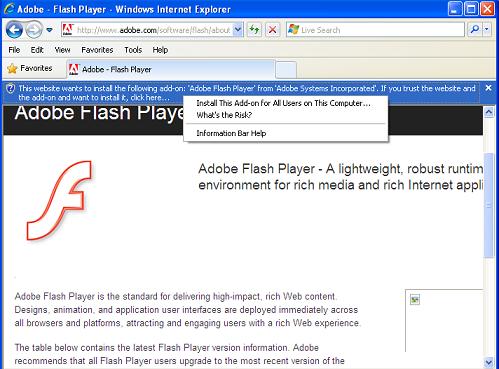Screen dimensions: 499x369
Task: Close the information bar
Action: click(x=488, y=88)
